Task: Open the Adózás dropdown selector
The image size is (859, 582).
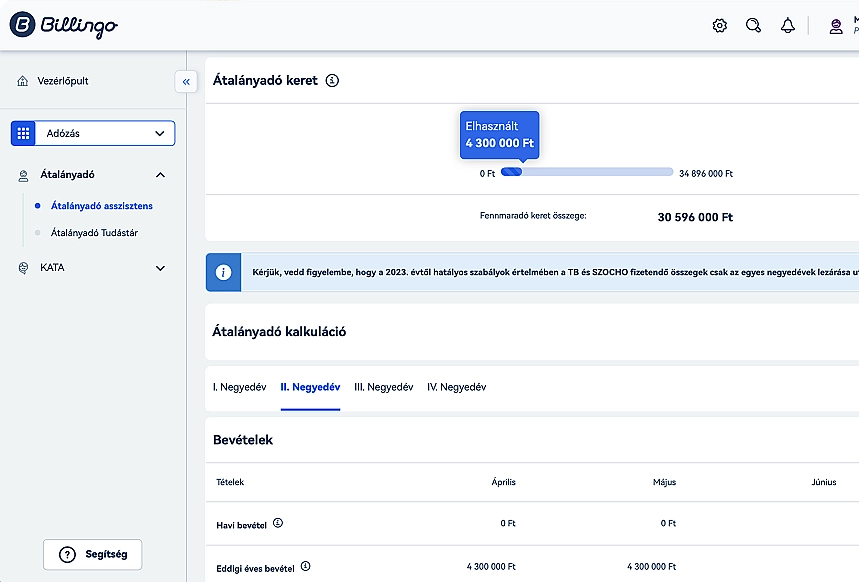Action: click(105, 133)
